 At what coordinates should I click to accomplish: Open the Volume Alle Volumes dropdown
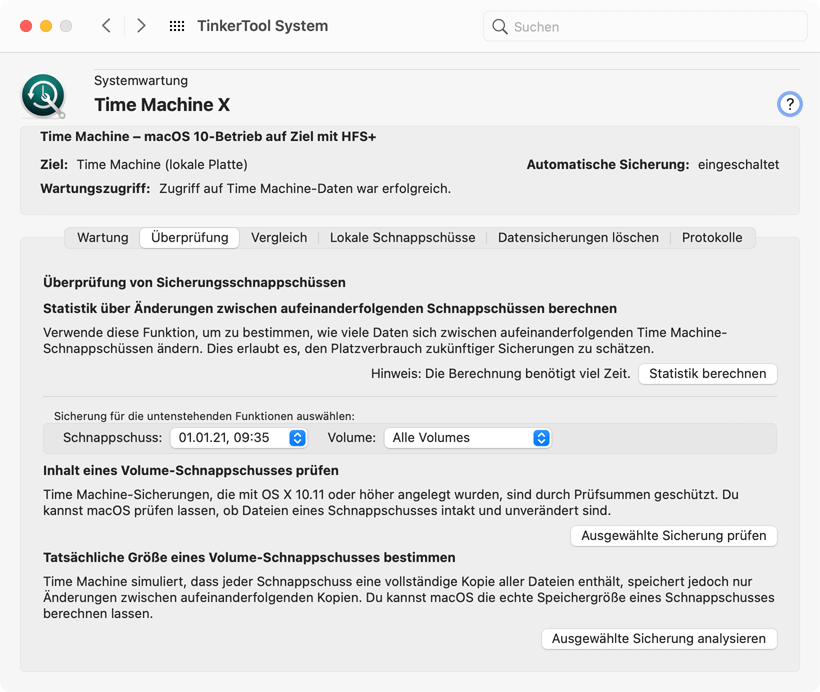point(468,438)
